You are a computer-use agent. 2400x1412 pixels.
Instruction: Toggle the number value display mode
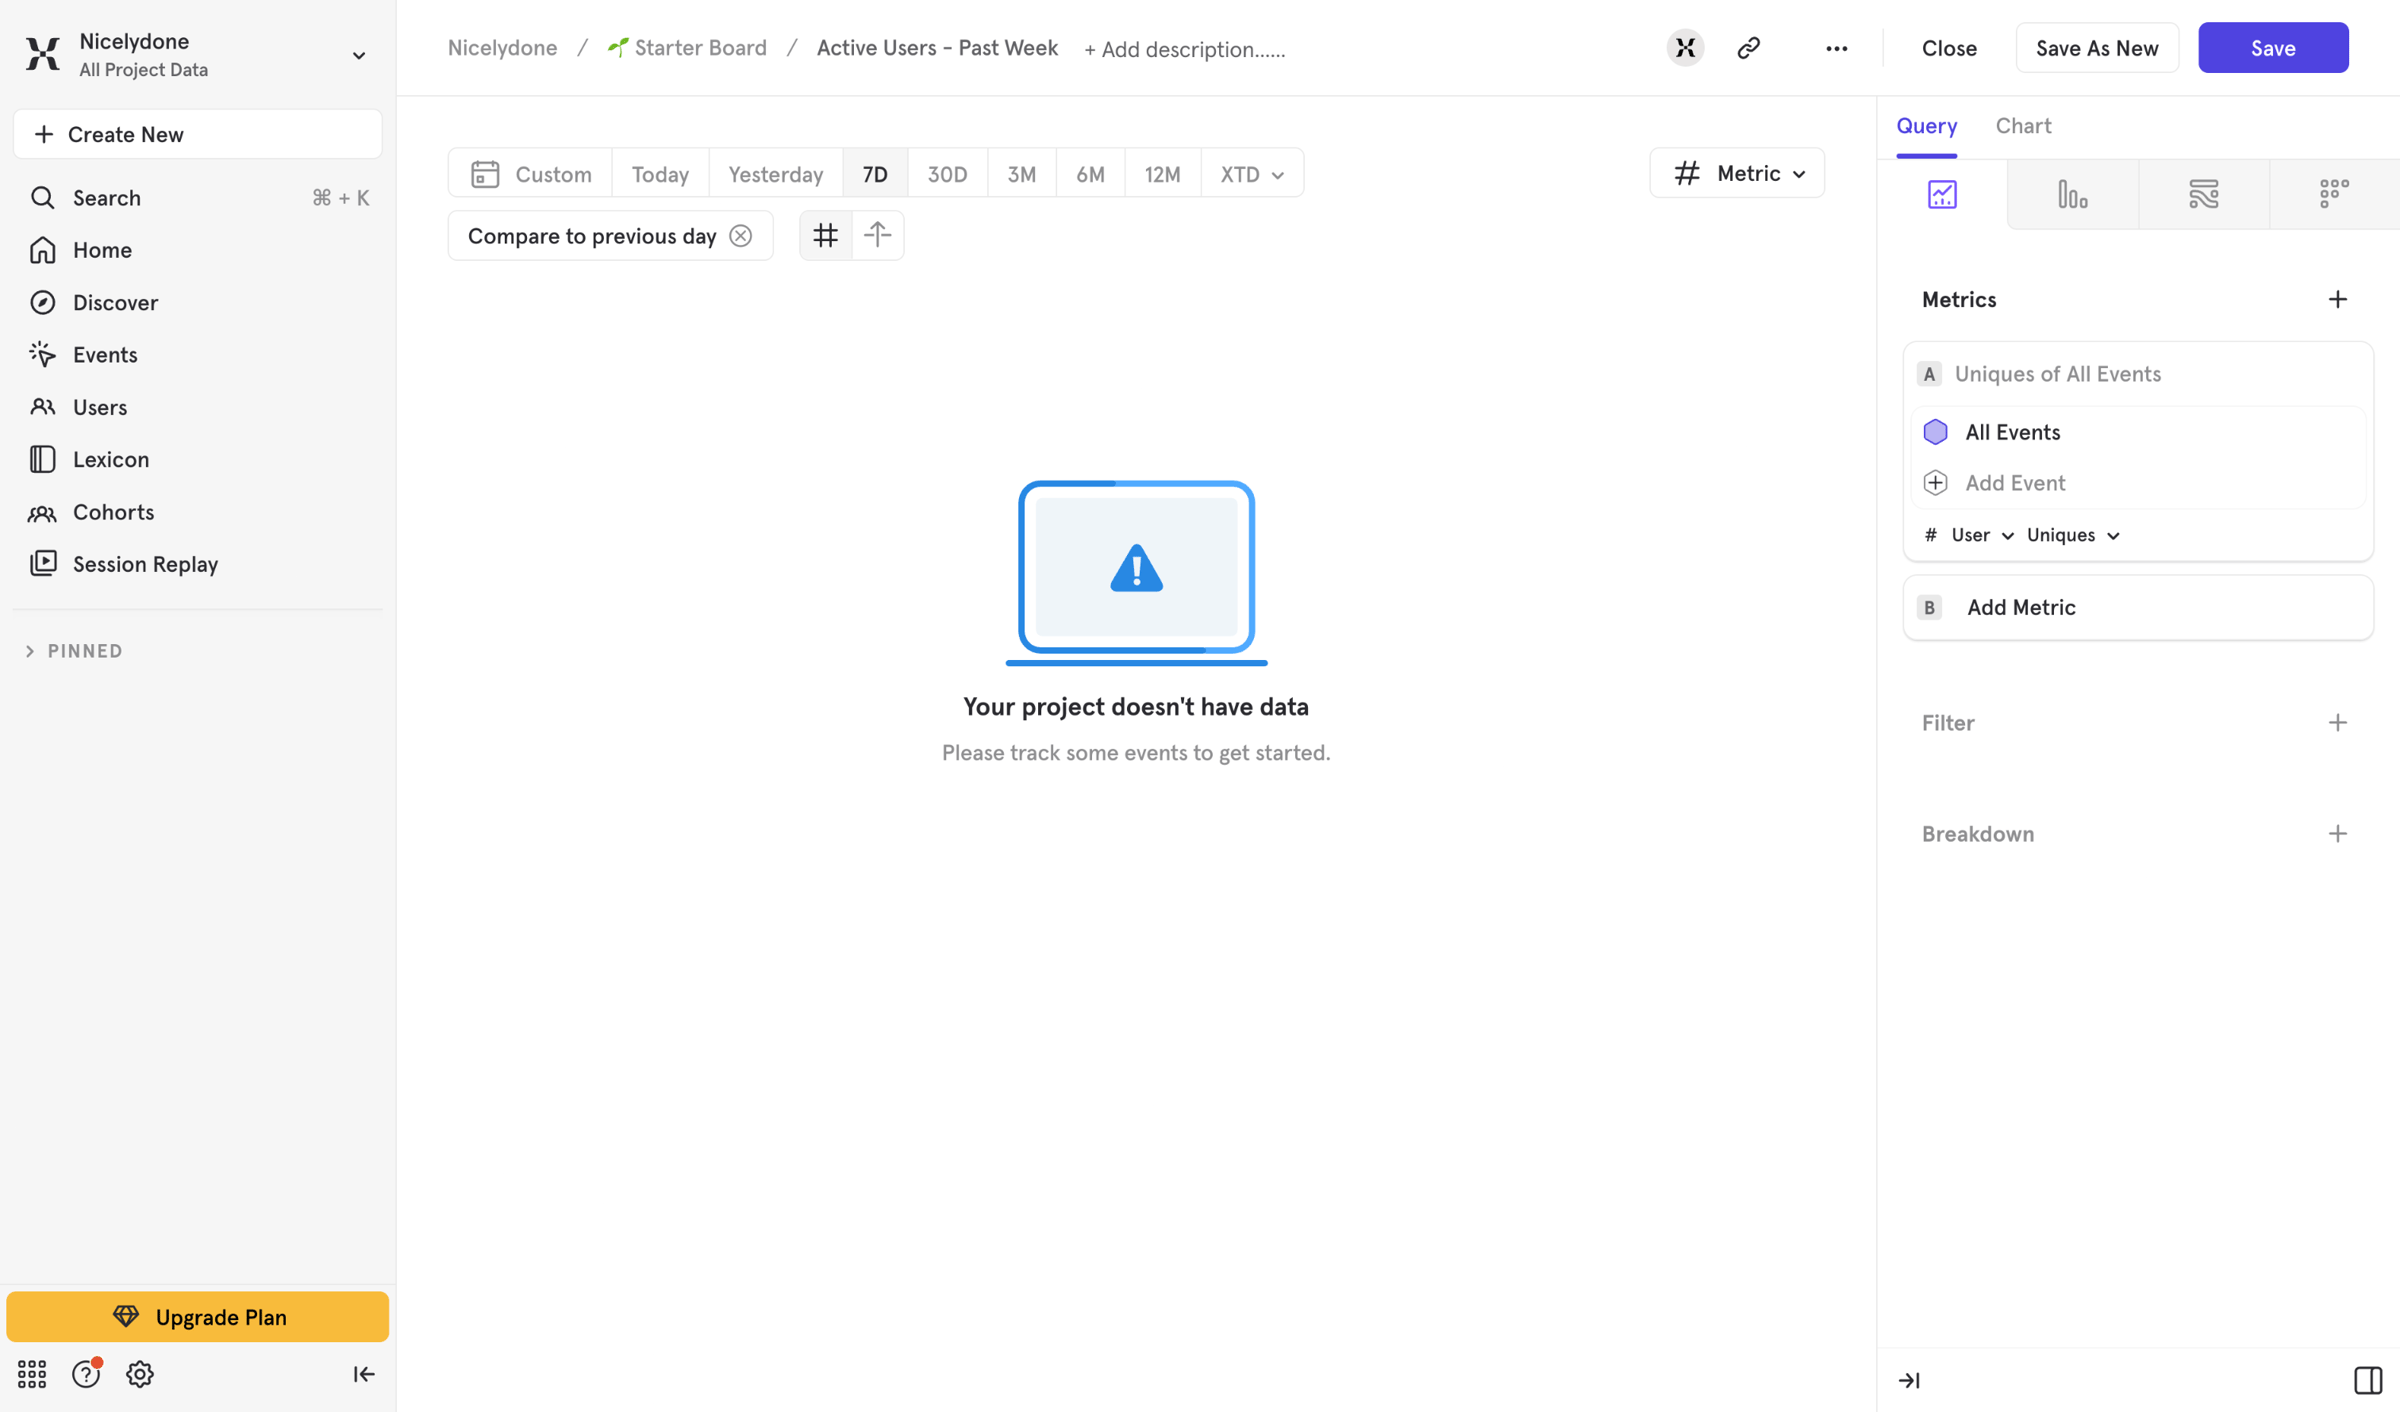point(825,236)
